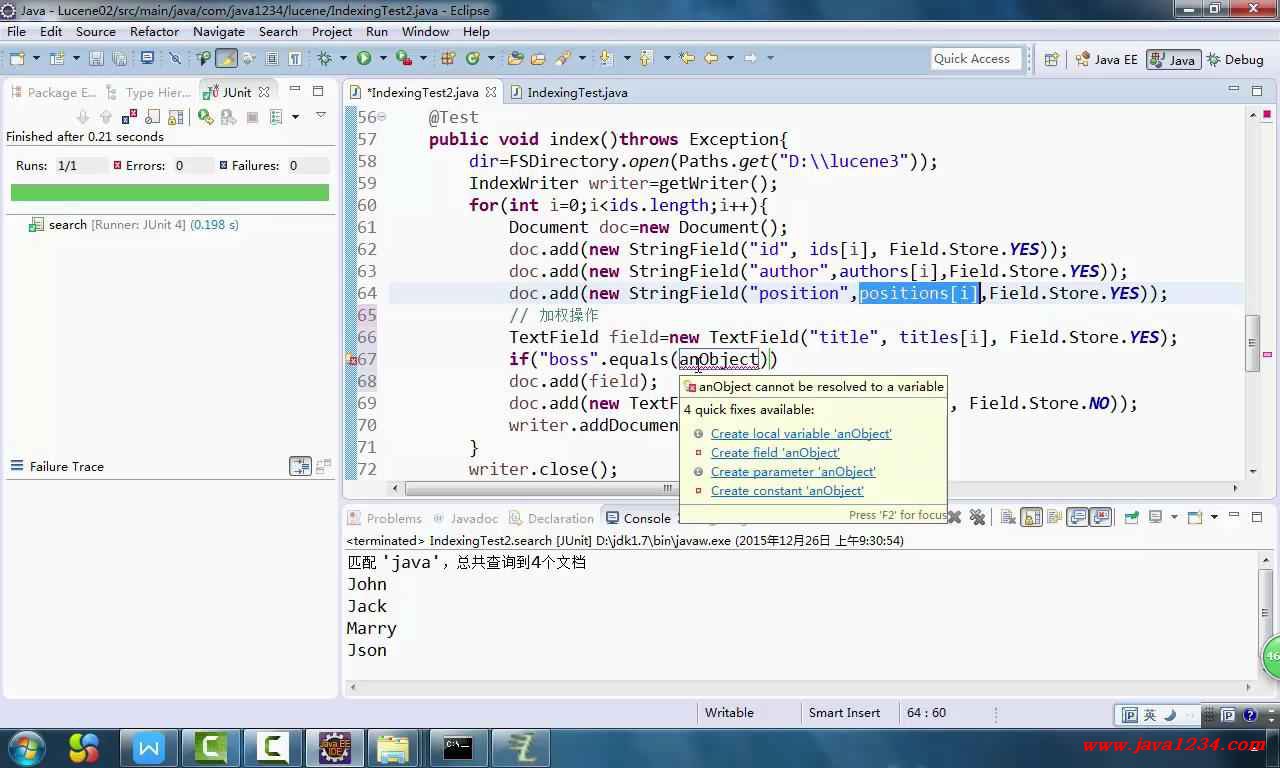The image size is (1280, 768).
Task: Toggle Show Whitespace Characters button
Action: (295, 58)
